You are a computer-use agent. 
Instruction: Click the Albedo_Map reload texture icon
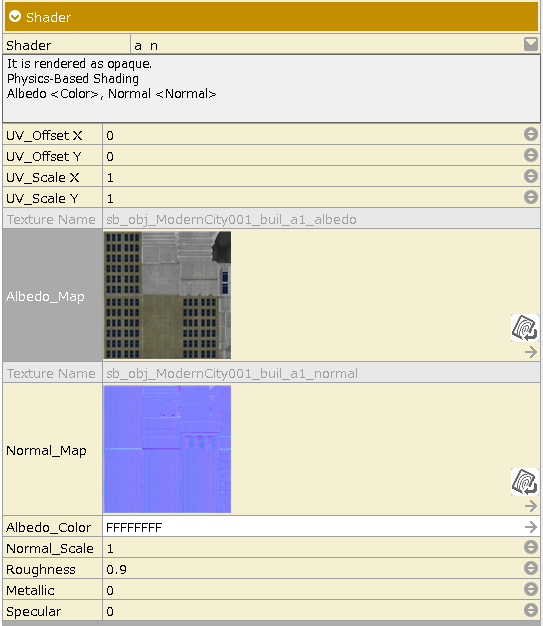(x=524, y=328)
